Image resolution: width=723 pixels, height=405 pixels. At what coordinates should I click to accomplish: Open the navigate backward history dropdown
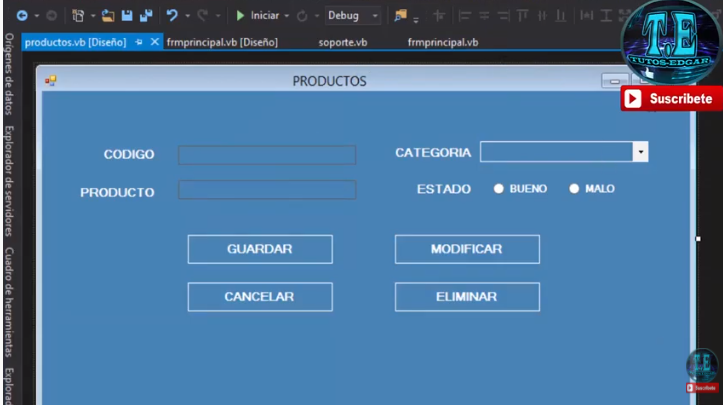[x=36, y=16]
